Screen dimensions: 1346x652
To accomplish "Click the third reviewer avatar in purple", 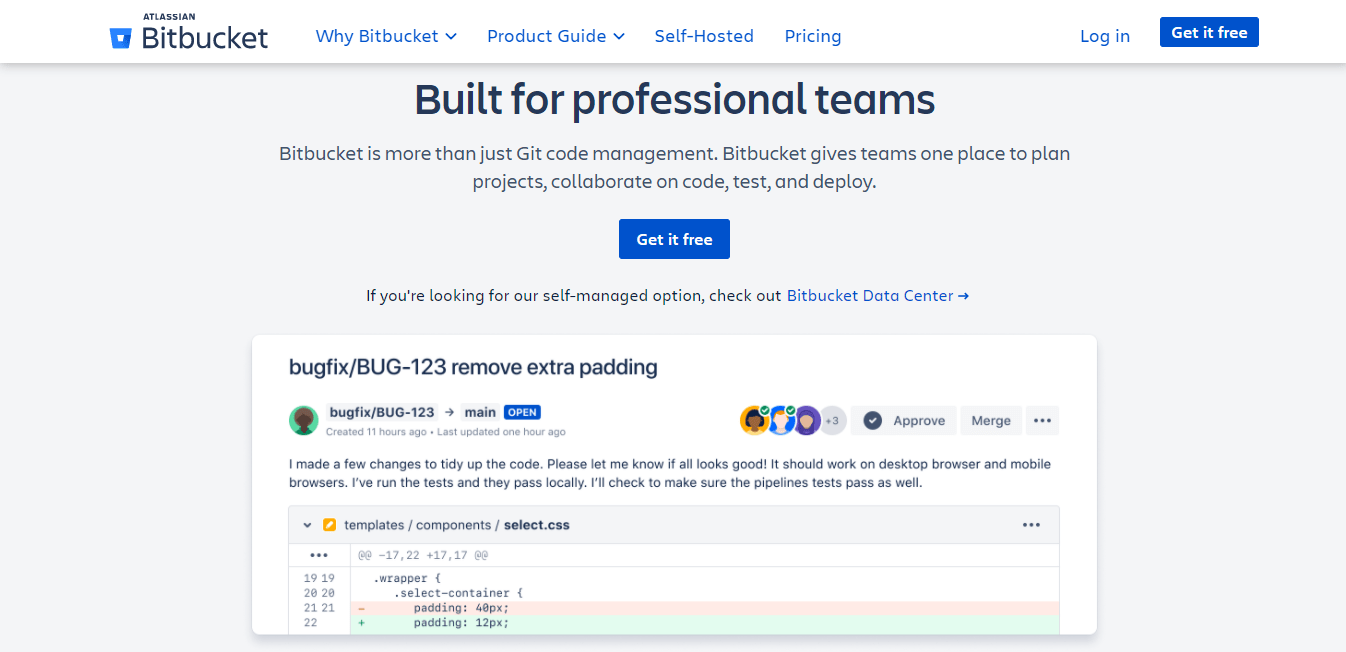I will 807,421.
